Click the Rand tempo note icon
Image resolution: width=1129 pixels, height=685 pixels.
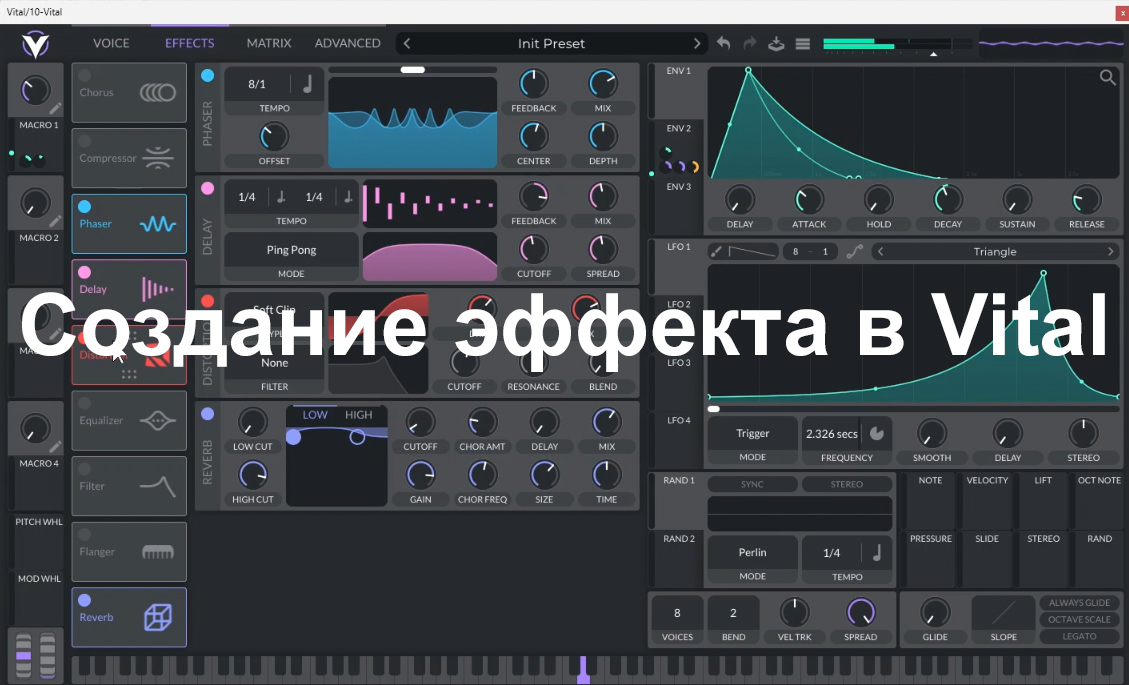coord(877,552)
